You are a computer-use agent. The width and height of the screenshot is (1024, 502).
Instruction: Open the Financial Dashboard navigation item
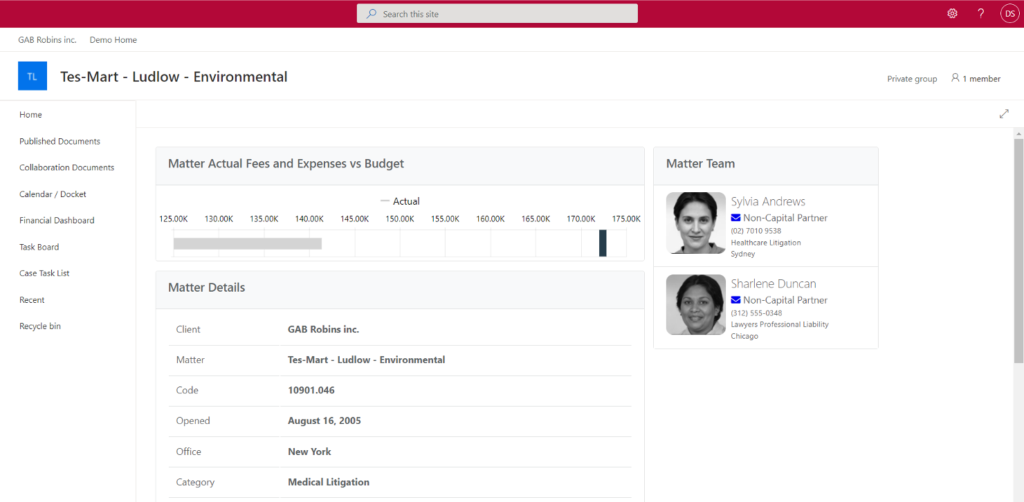pos(57,220)
